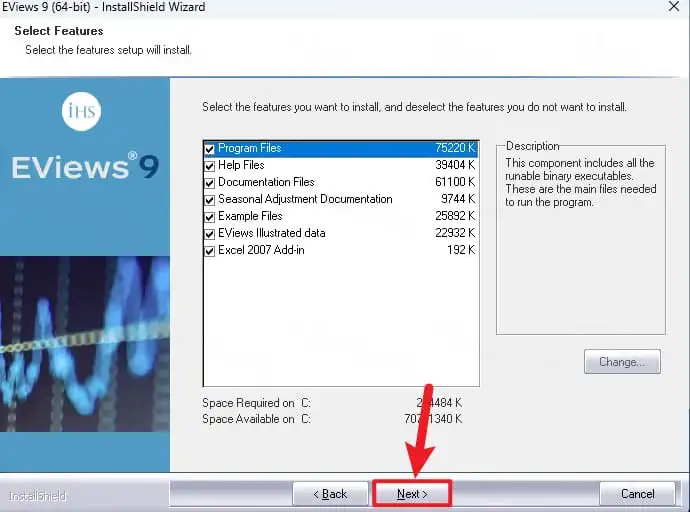Click the Next button

412,494
